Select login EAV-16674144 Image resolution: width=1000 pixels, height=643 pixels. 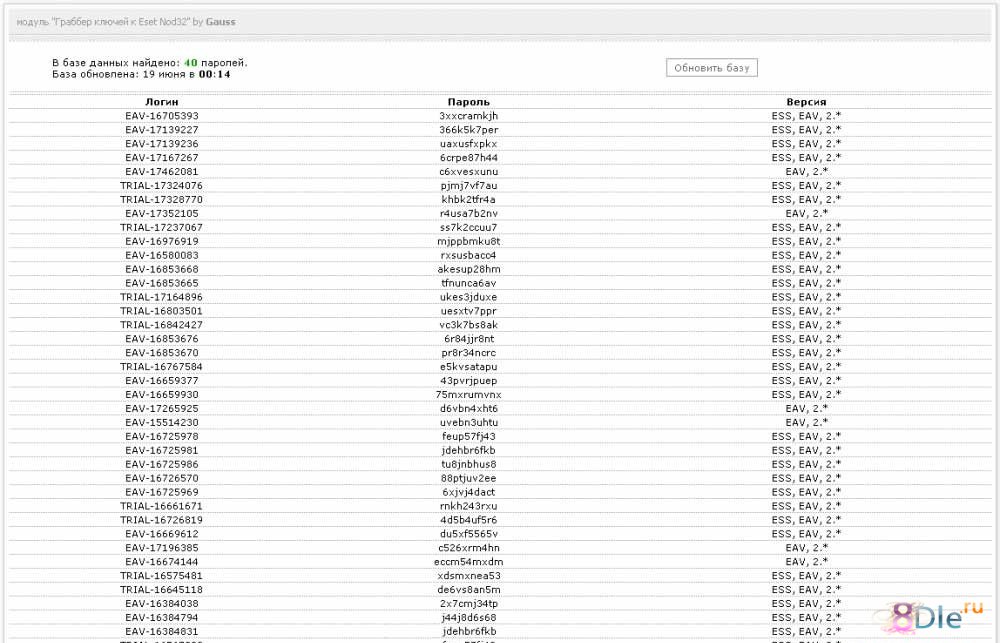(x=162, y=562)
